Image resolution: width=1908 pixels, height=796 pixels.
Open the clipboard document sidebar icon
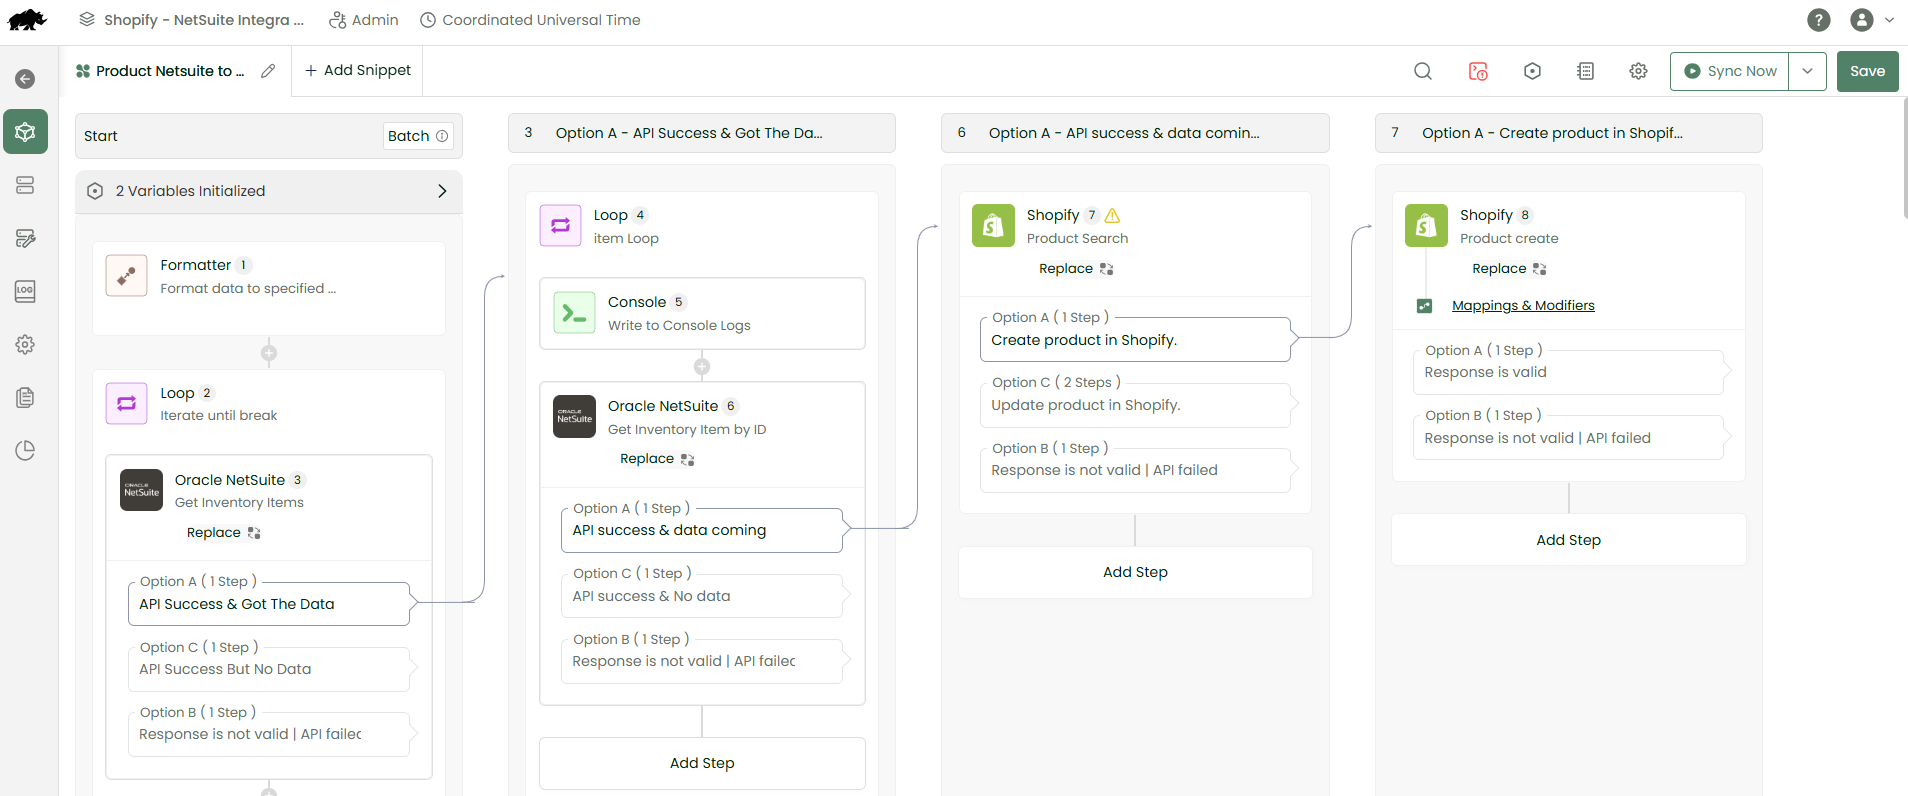click(x=26, y=397)
